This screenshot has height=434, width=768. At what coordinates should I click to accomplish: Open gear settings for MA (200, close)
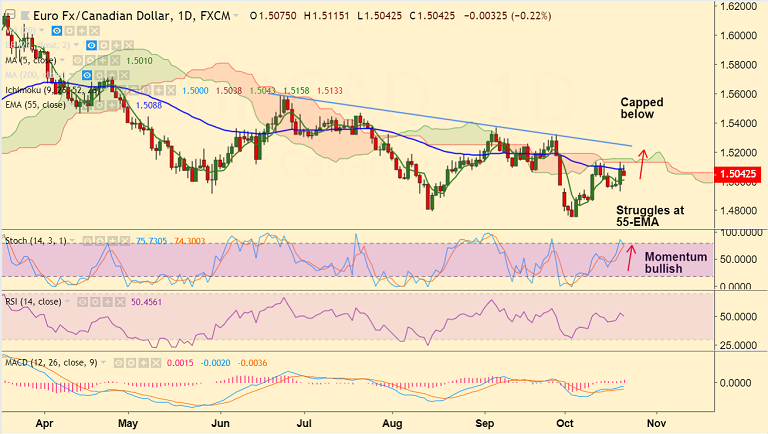(99, 75)
